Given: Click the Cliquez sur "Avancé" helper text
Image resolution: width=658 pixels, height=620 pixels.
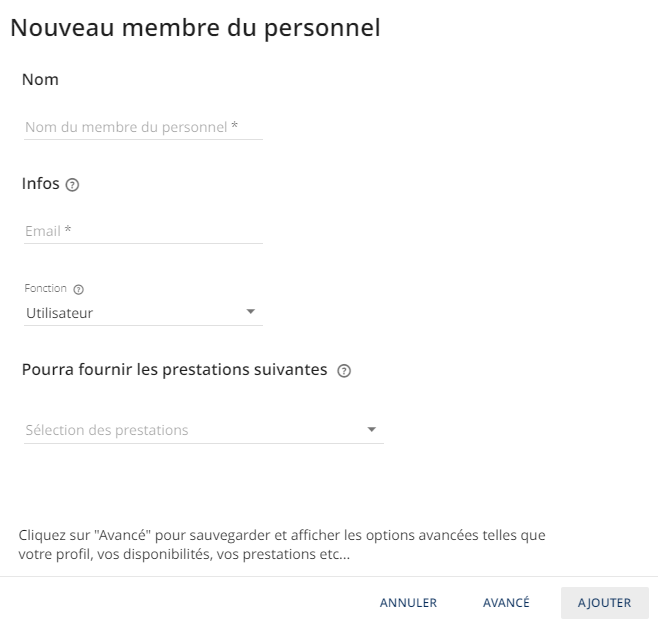Looking at the screenshot, I should (282, 545).
